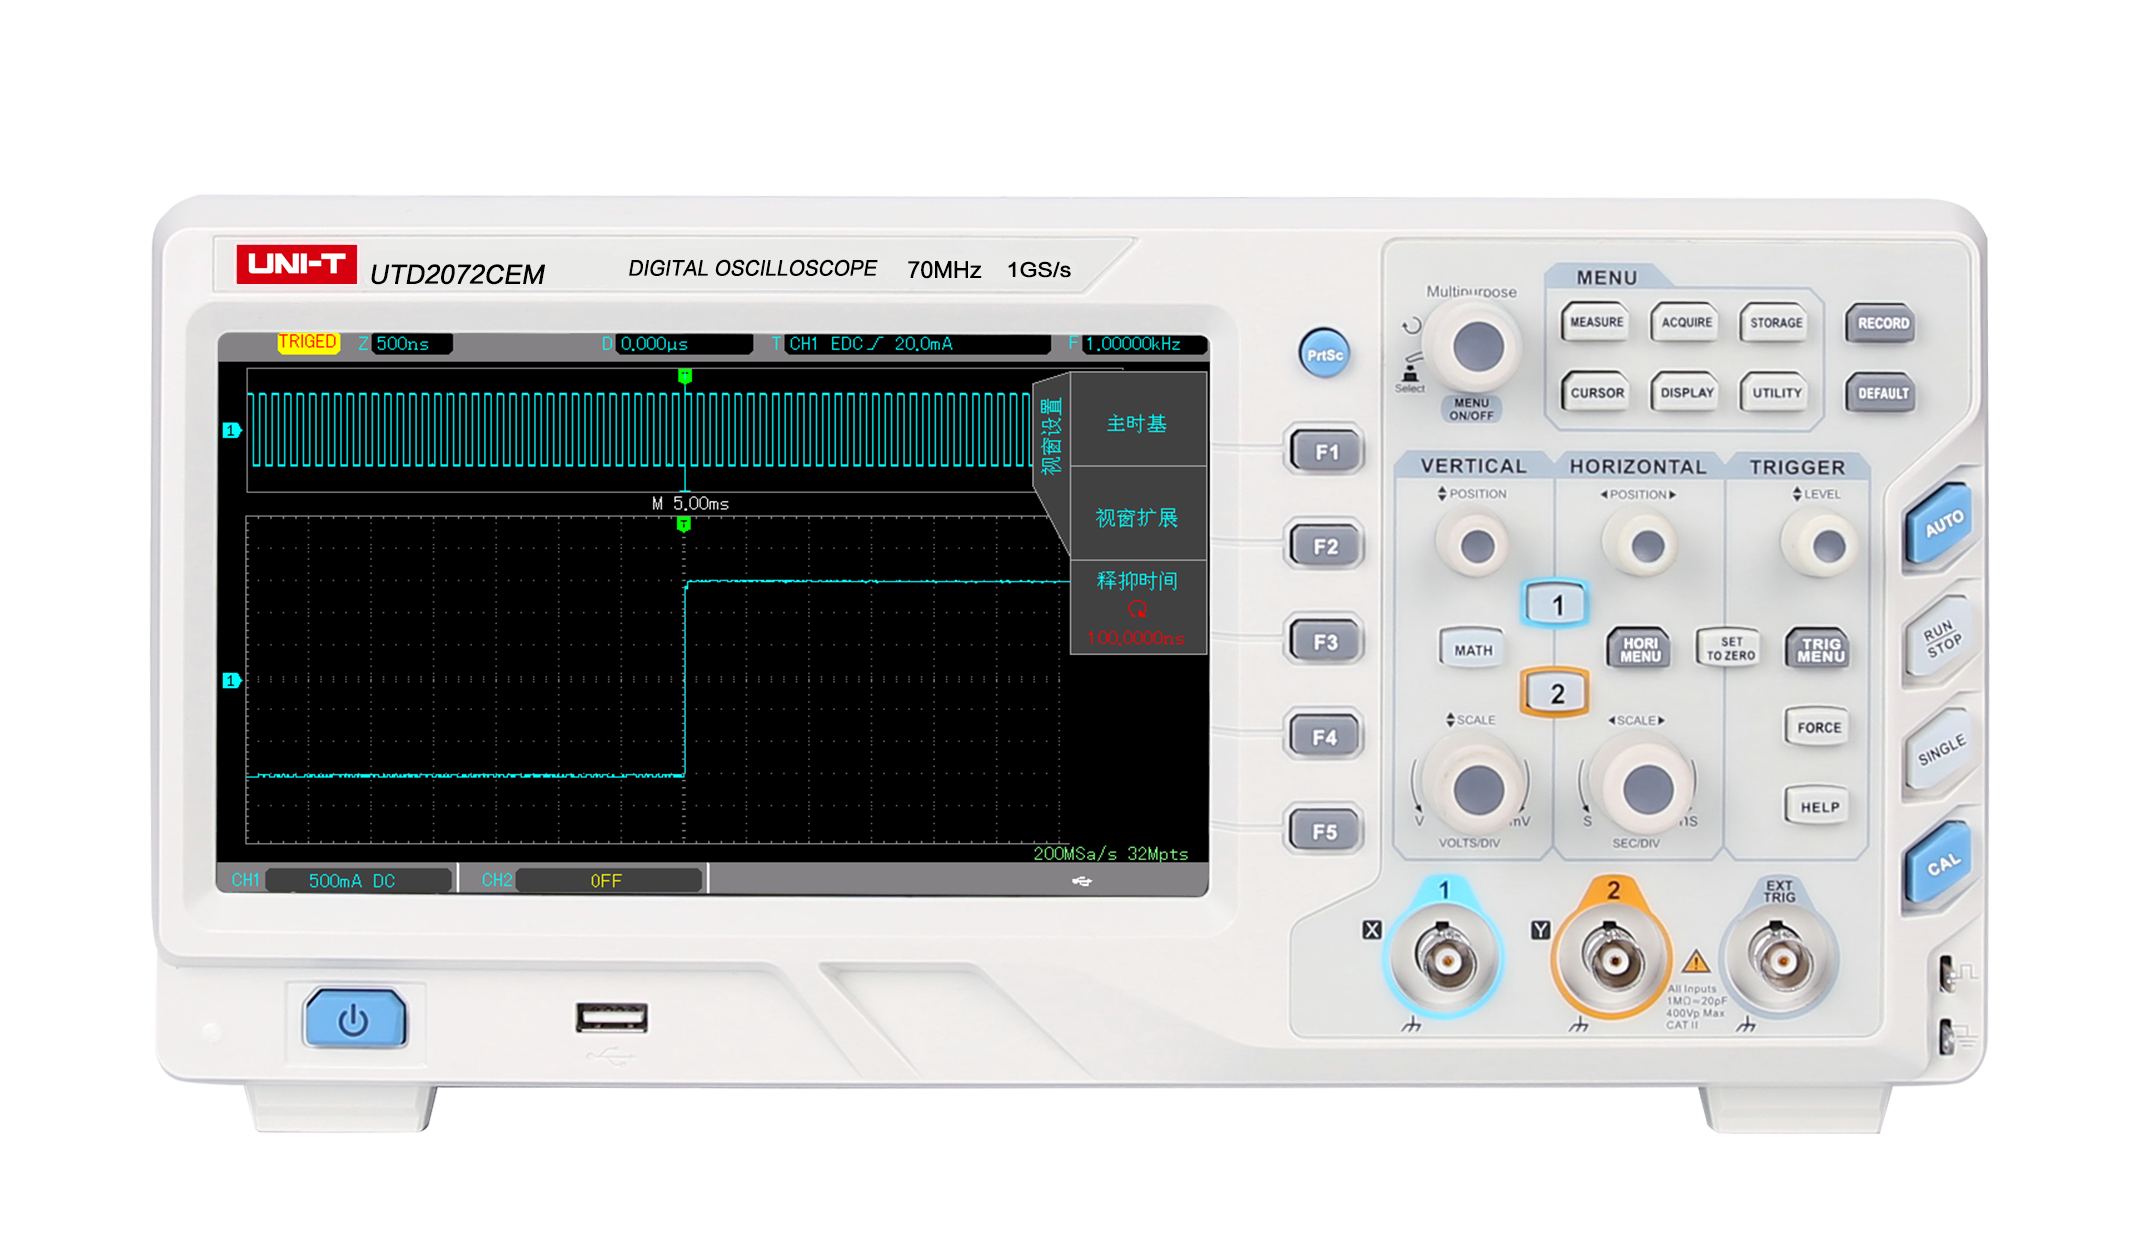Click the M 5.00ms label

point(690,503)
